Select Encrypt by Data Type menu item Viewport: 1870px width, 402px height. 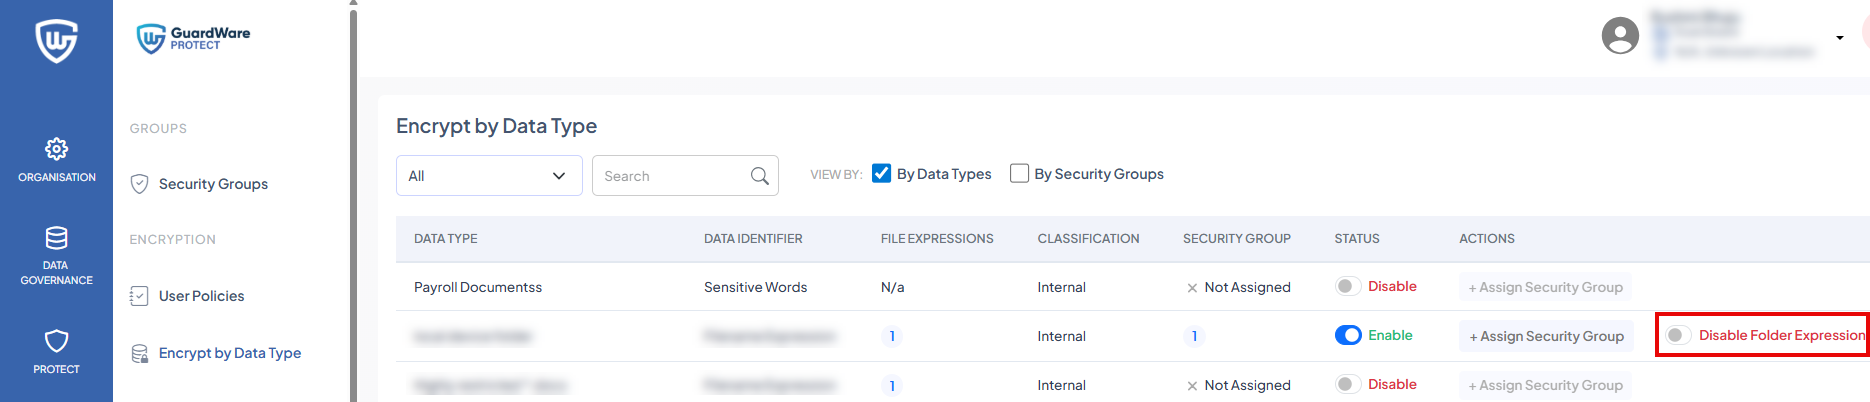[x=229, y=353]
